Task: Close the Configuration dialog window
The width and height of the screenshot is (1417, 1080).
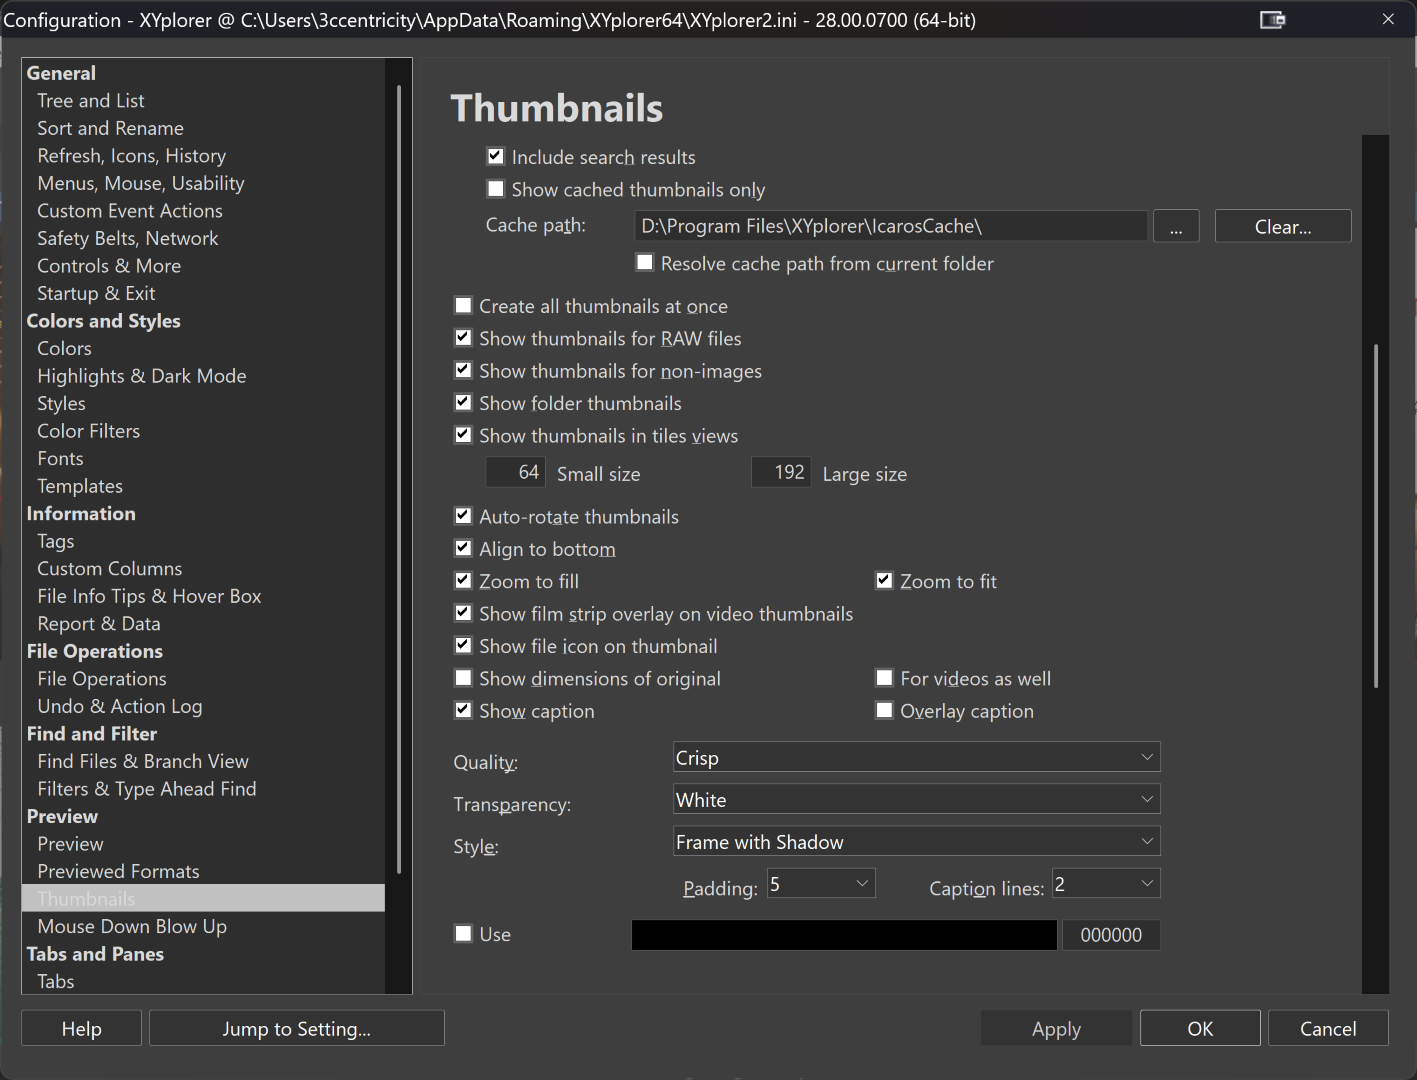Action: coord(1388,20)
